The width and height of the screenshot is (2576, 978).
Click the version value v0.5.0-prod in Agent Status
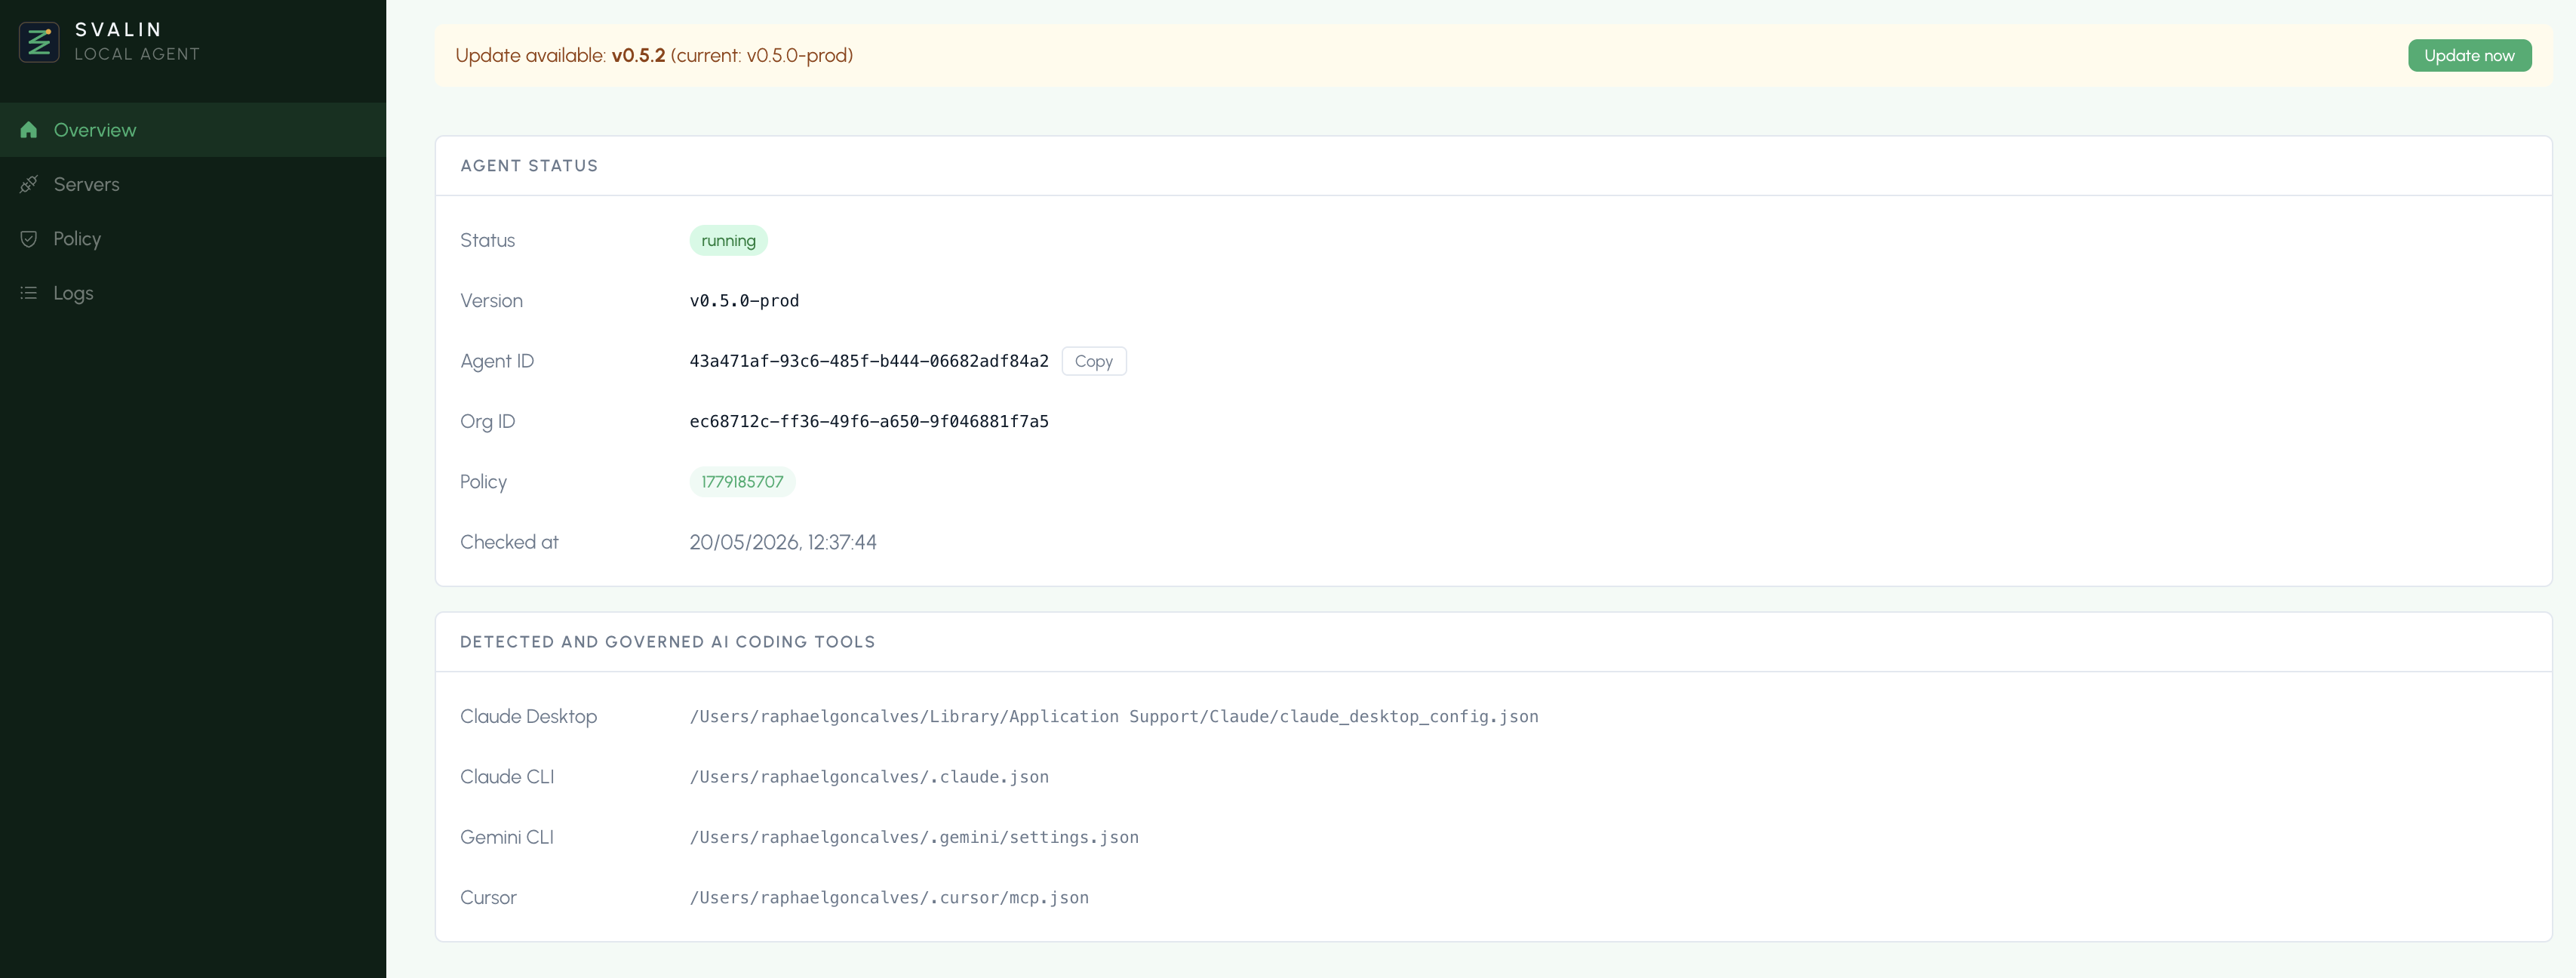click(744, 301)
